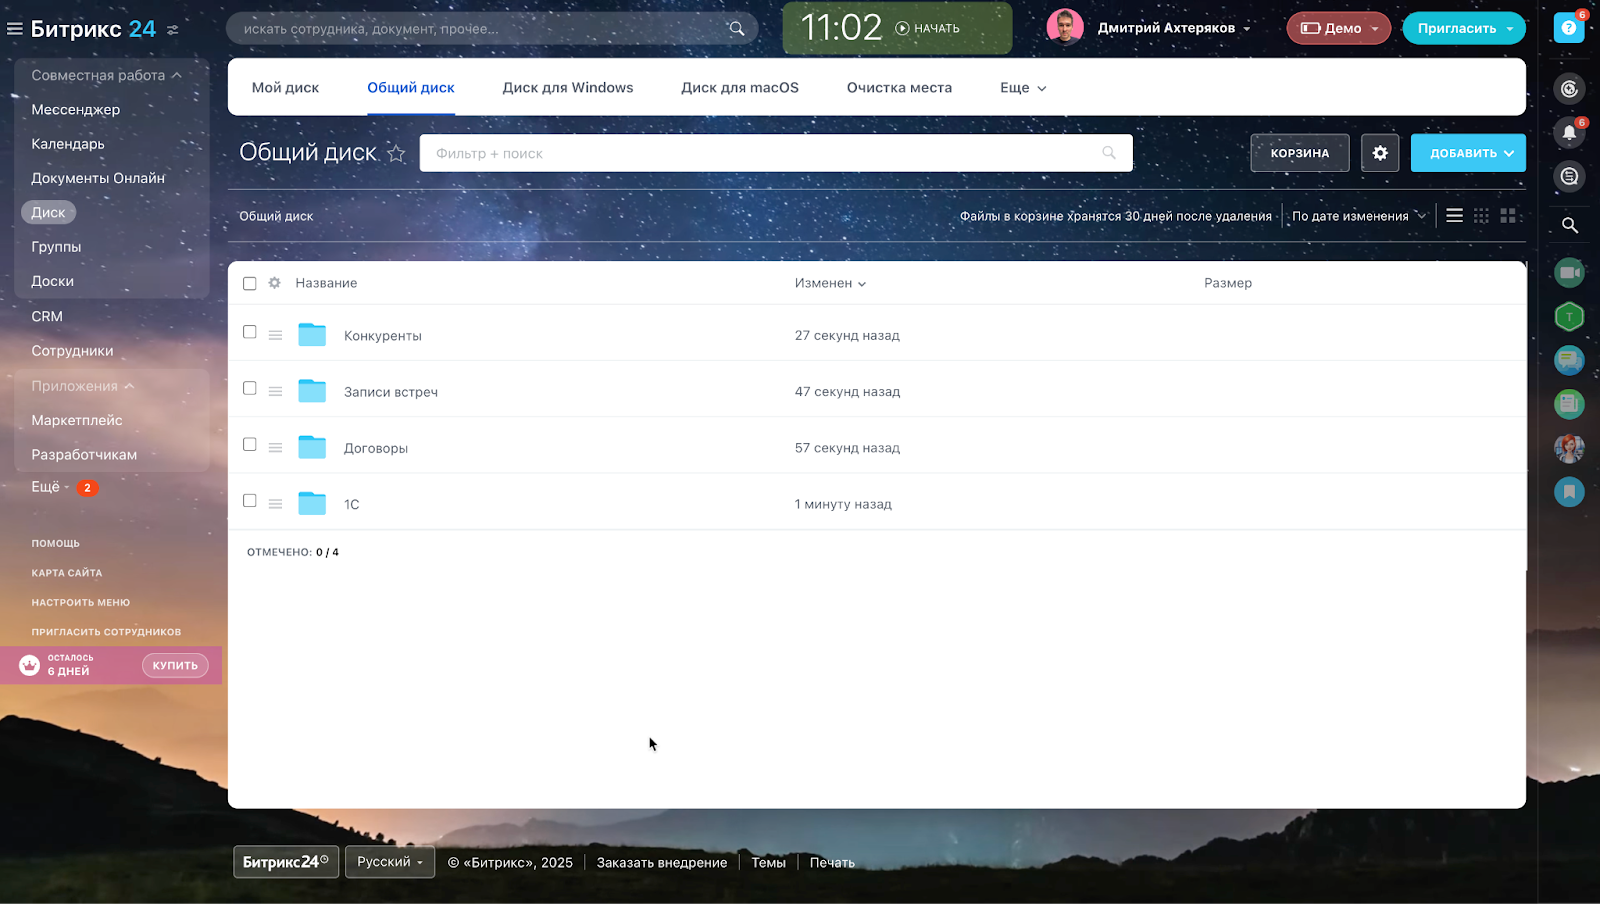1600x904 pixels.
Task: Open the chat bubble icon under the bell
Action: [1569, 176]
